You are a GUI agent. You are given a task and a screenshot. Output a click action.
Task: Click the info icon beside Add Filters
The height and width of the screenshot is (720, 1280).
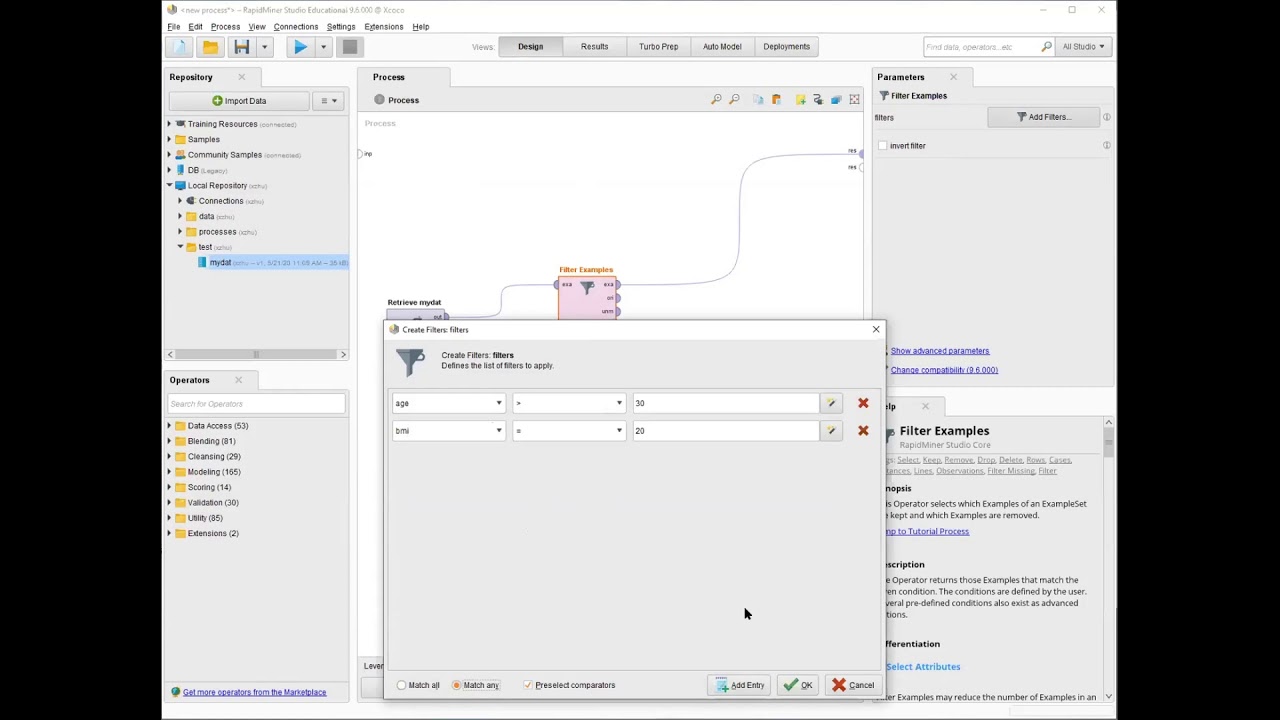coord(1107,117)
